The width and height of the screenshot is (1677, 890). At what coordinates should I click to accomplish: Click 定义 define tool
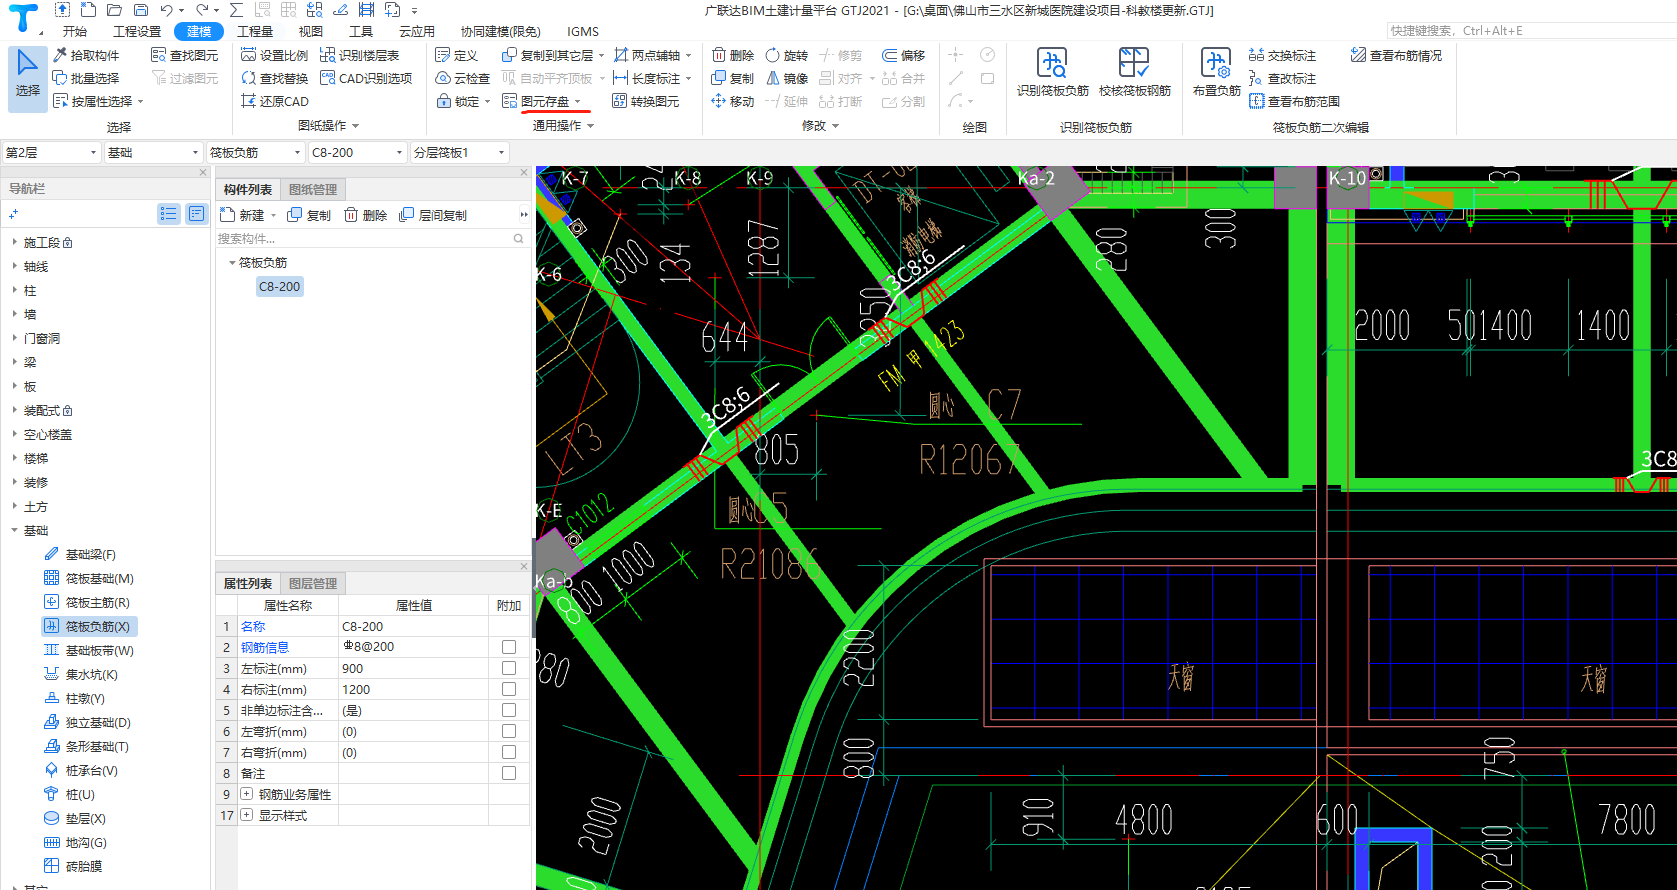pyautogui.click(x=457, y=56)
